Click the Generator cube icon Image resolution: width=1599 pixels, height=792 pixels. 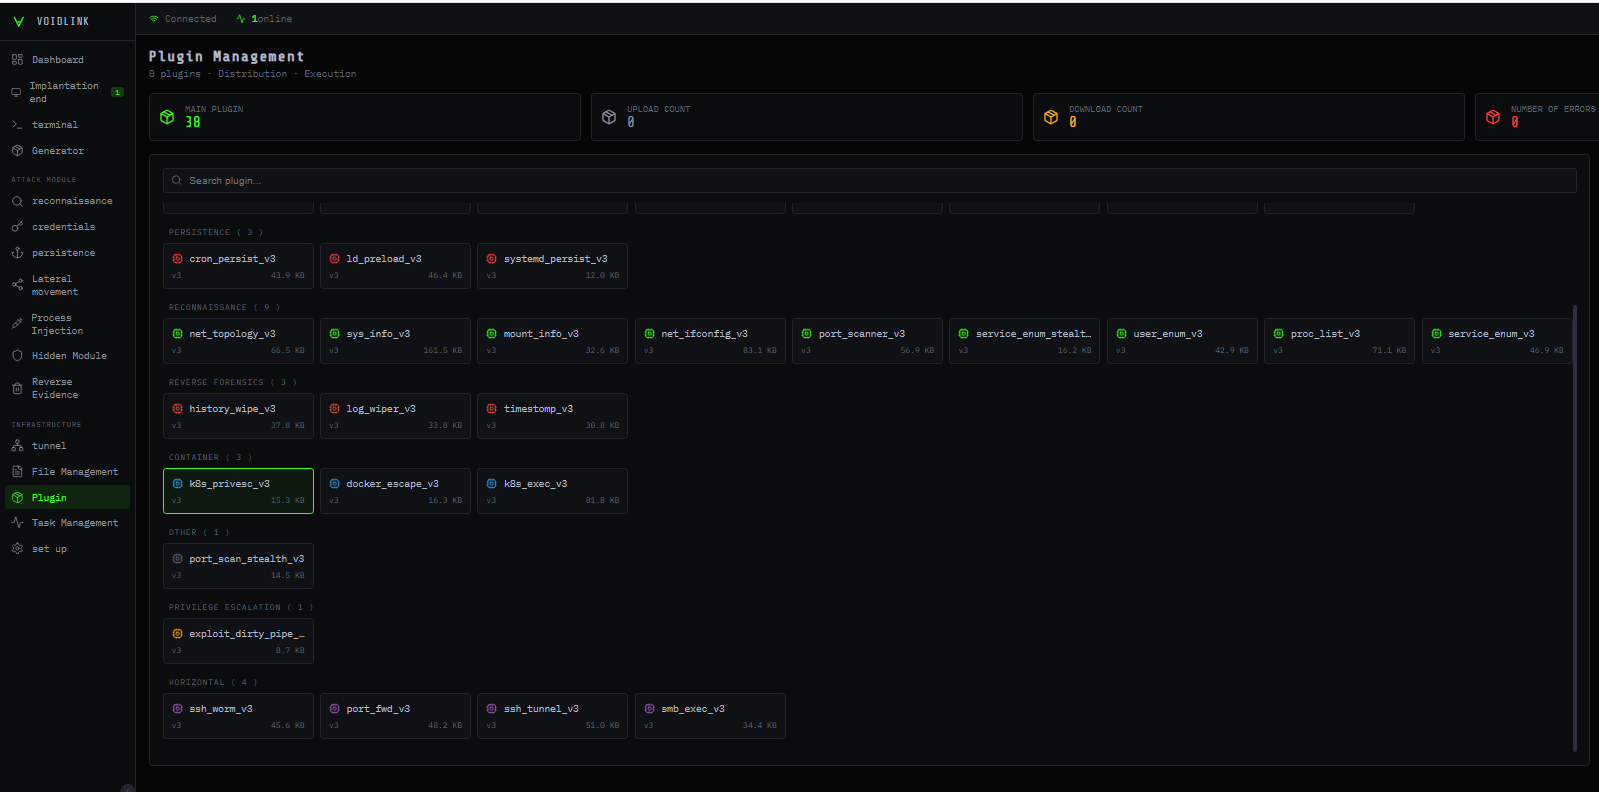click(17, 151)
